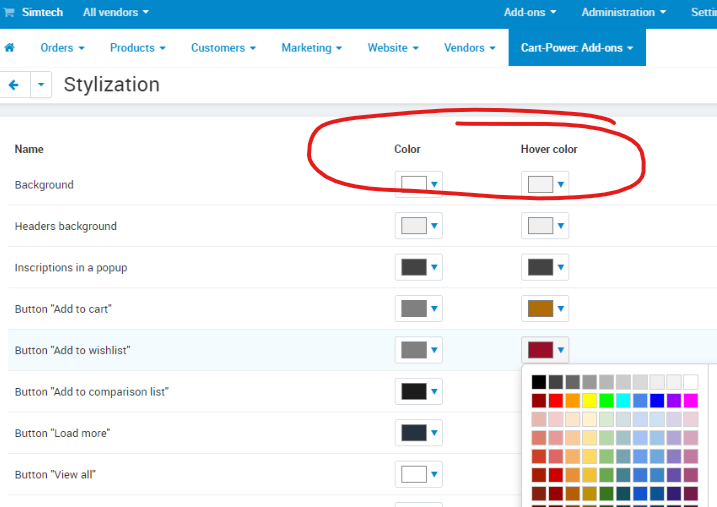Open the Marketing menu
Screen dimensions: 717x507
[x=312, y=48]
